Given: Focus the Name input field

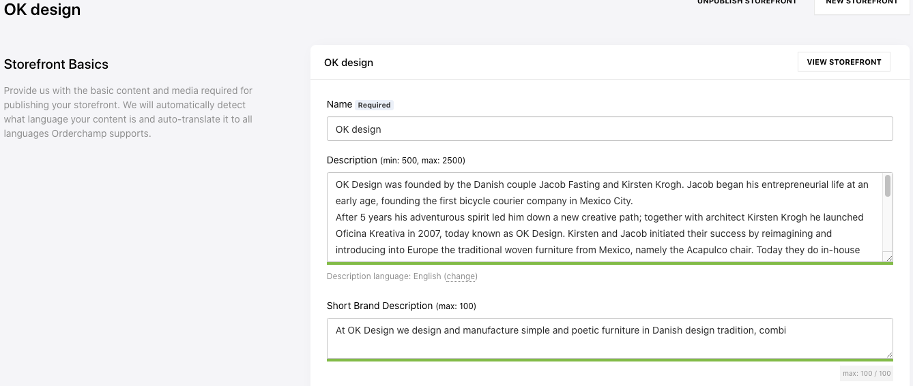Looking at the screenshot, I should pos(609,129).
